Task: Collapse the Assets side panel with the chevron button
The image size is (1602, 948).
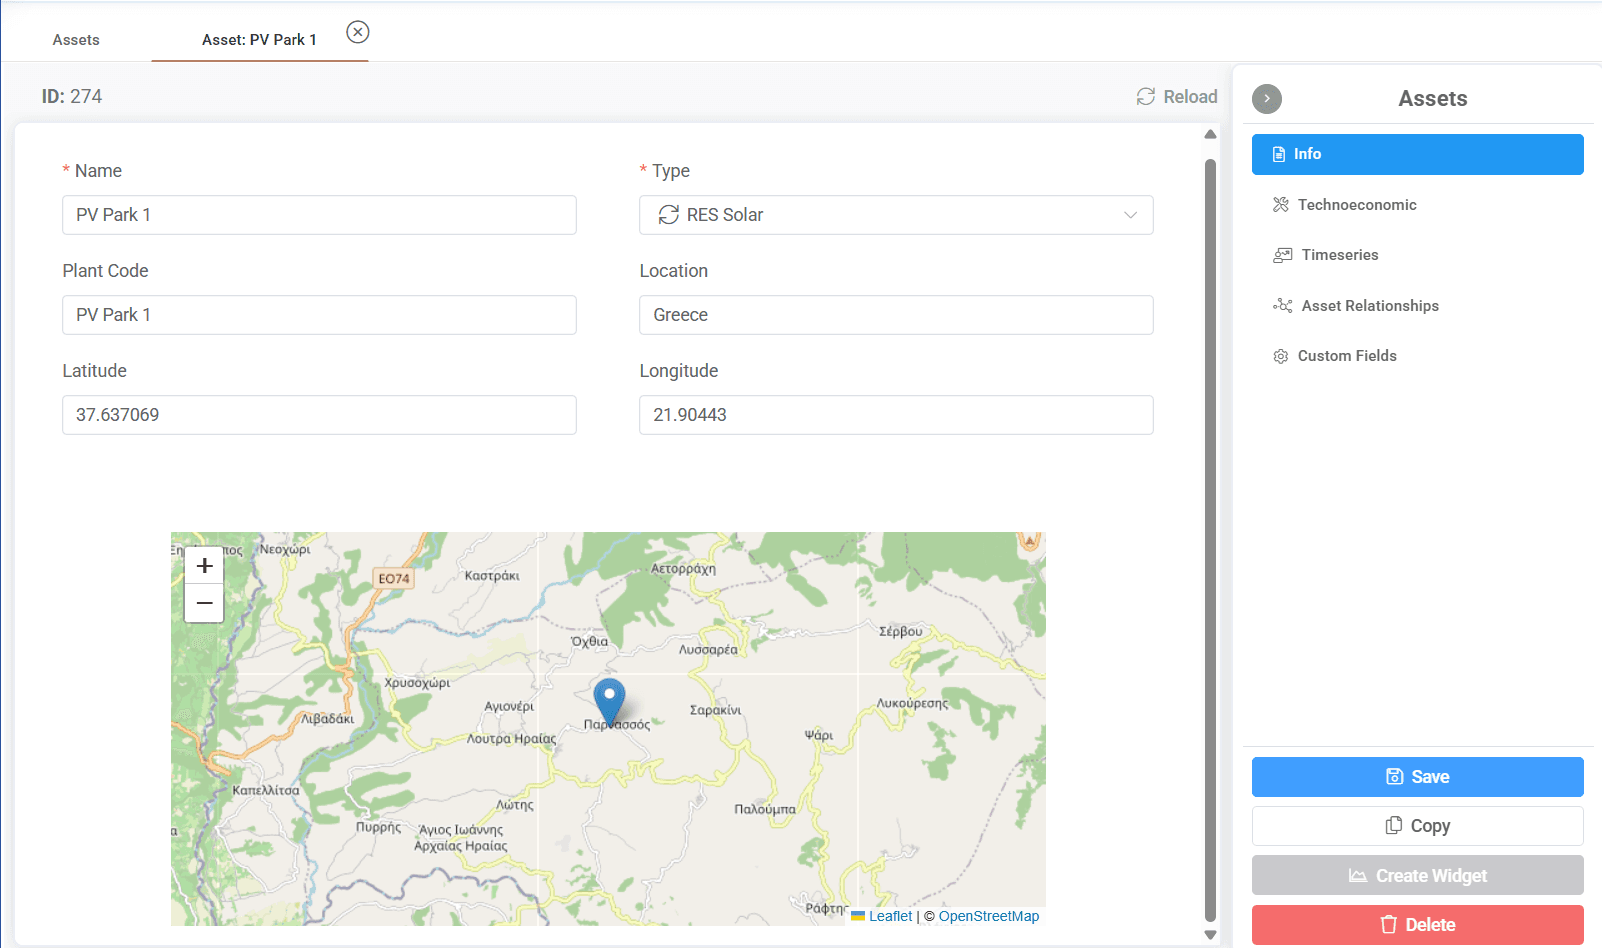Action: (1267, 98)
